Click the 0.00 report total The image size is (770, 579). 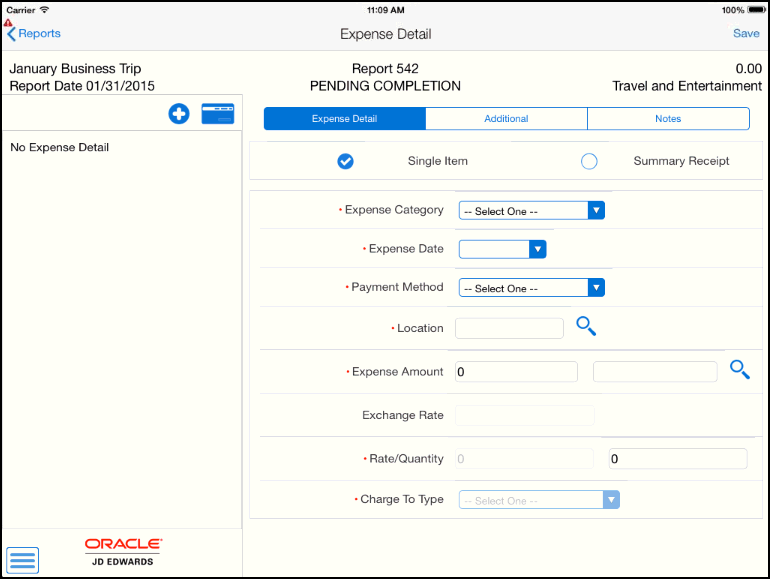point(748,68)
